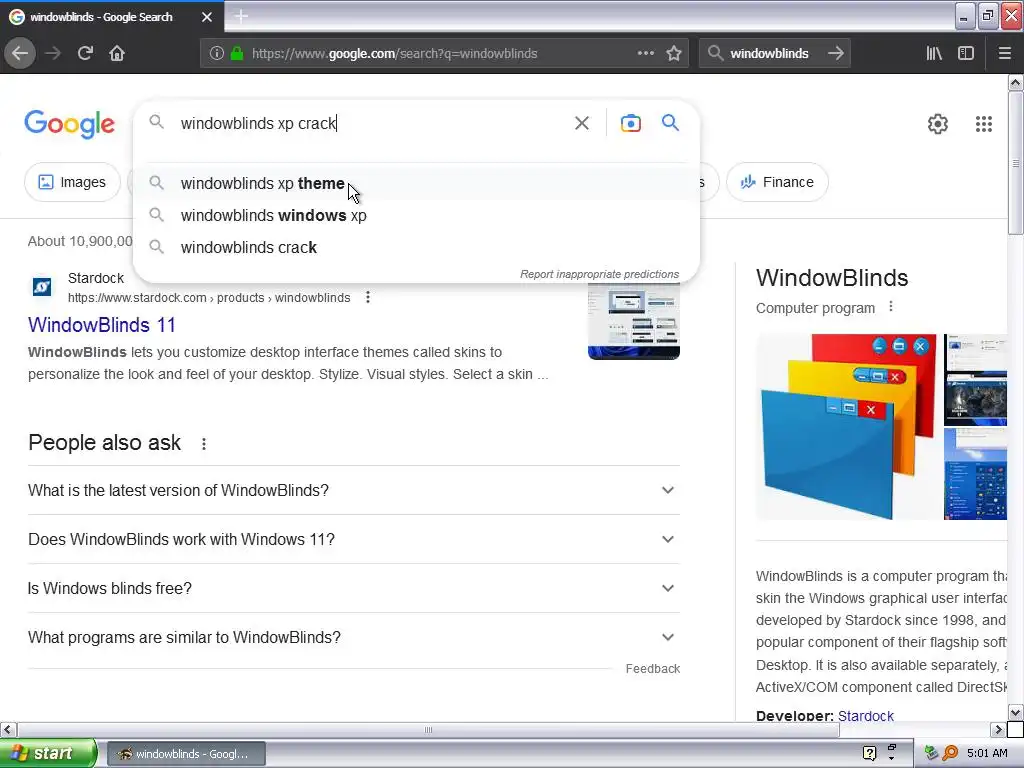1024x768 pixels.
Task: Click the browser address bar URL
Action: 394,54
